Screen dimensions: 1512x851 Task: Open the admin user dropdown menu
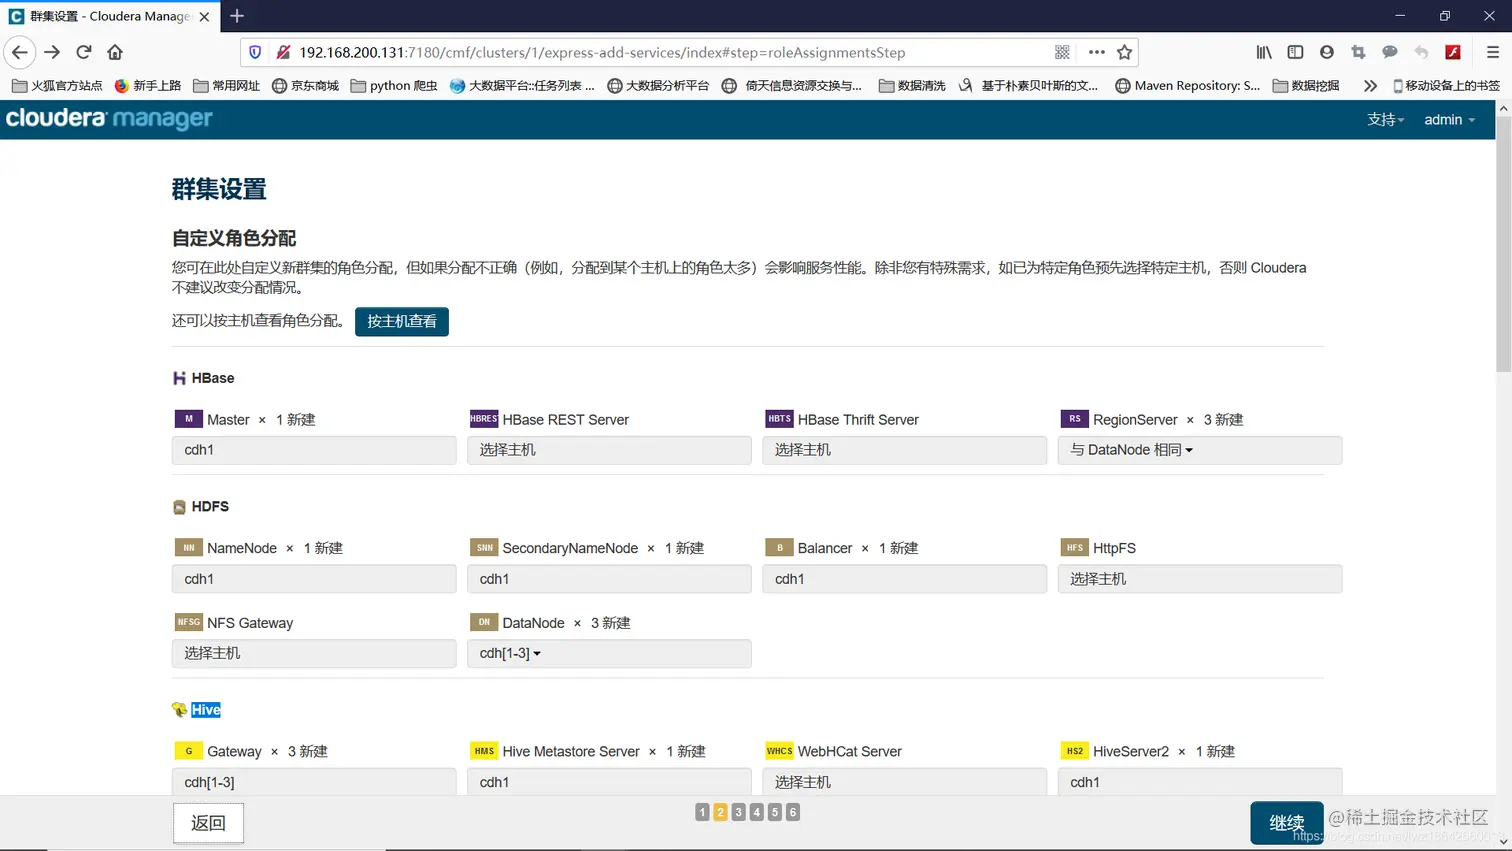click(x=1449, y=119)
